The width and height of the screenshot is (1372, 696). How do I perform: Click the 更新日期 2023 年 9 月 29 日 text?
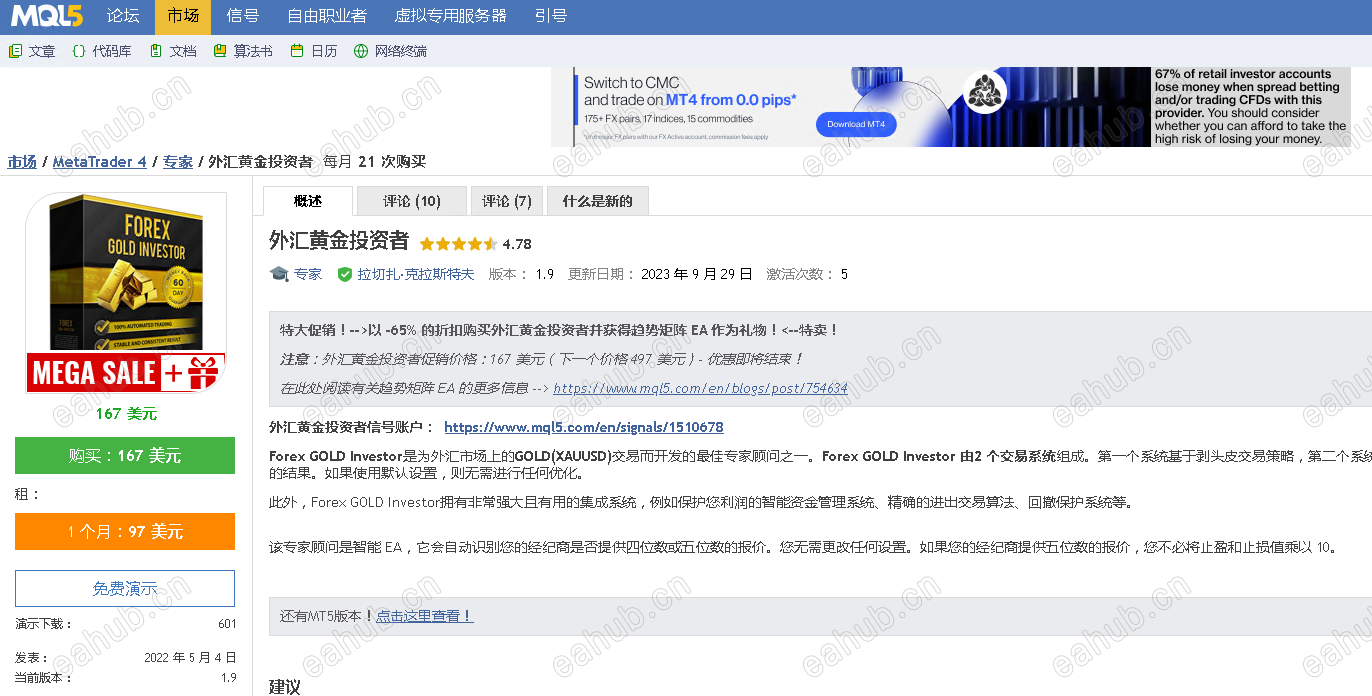click(697, 274)
